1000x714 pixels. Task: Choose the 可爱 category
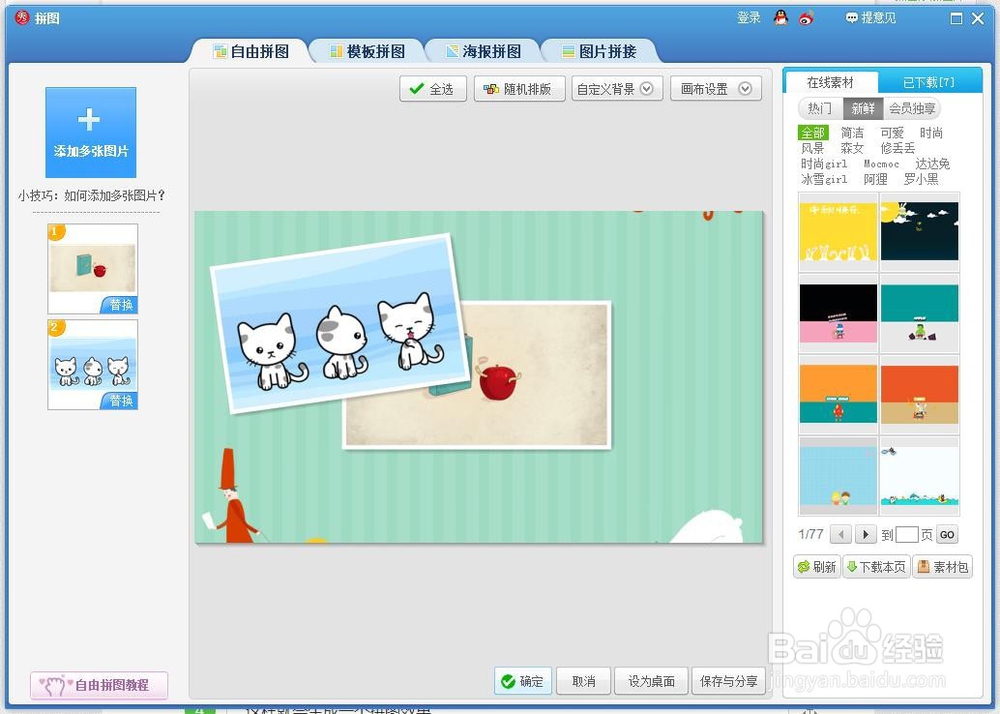click(x=892, y=133)
